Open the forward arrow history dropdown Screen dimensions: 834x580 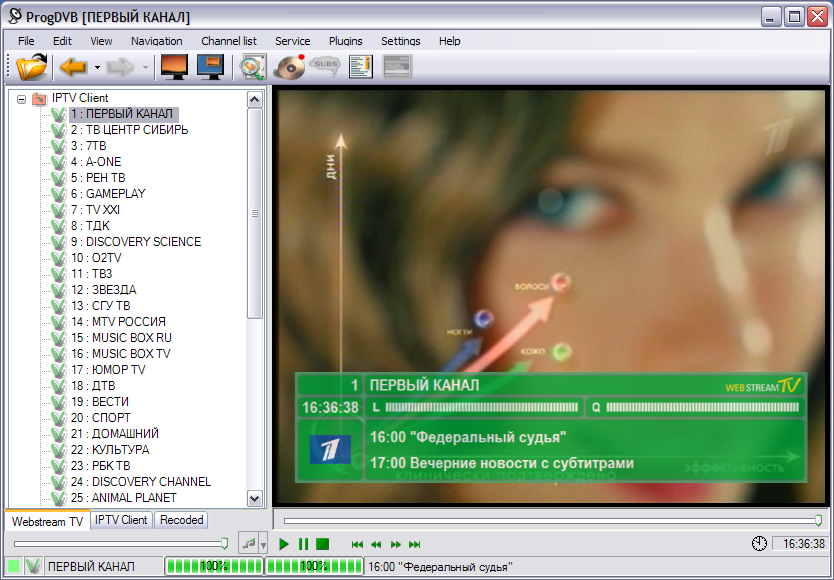145,68
